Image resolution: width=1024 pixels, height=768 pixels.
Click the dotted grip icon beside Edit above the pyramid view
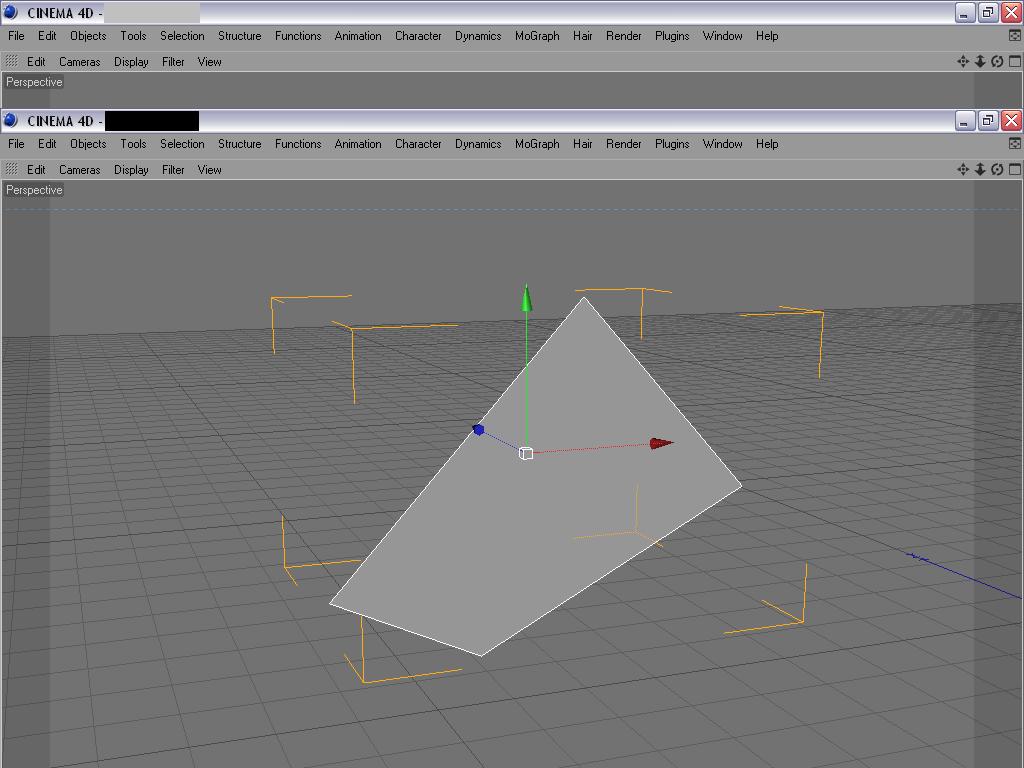click(11, 169)
